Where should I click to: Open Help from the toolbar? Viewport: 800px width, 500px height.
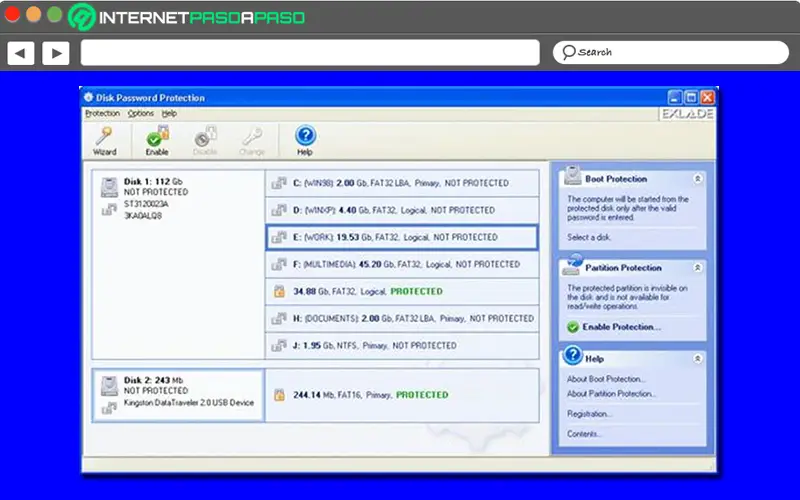305,141
